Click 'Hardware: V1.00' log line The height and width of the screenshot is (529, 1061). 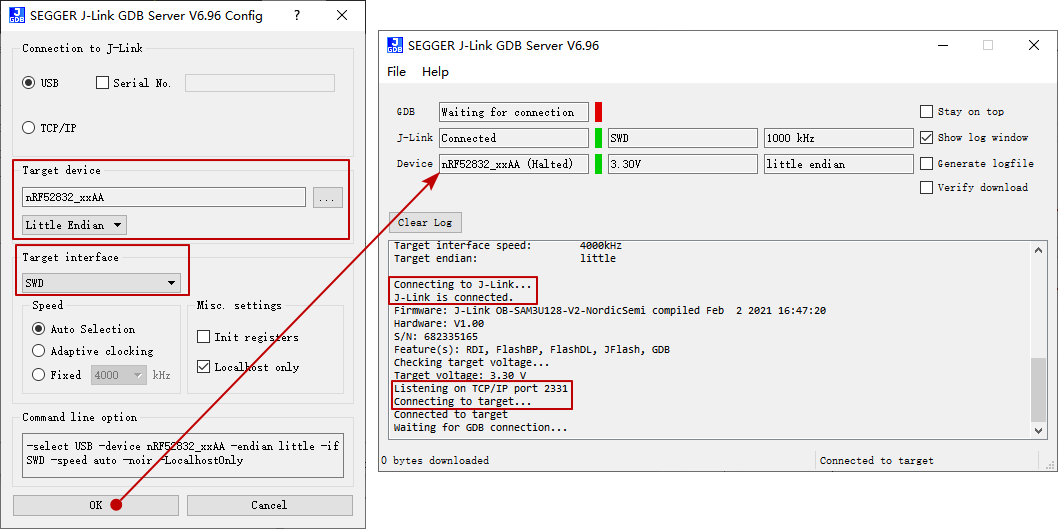click(438, 323)
